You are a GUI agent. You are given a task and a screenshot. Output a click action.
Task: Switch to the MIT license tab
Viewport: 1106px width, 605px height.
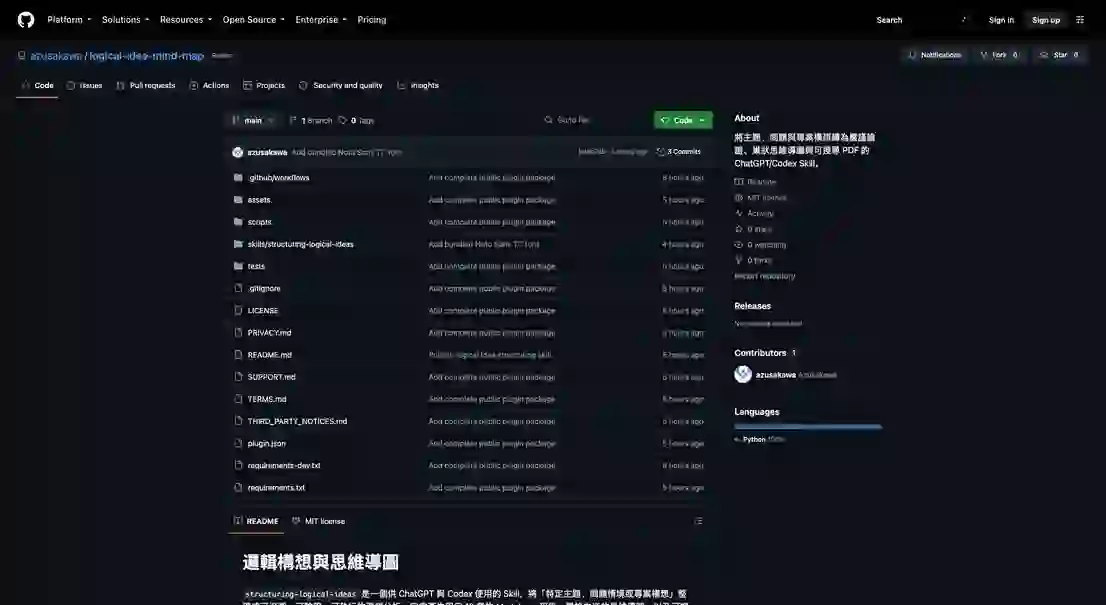pyautogui.click(x=318, y=521)
